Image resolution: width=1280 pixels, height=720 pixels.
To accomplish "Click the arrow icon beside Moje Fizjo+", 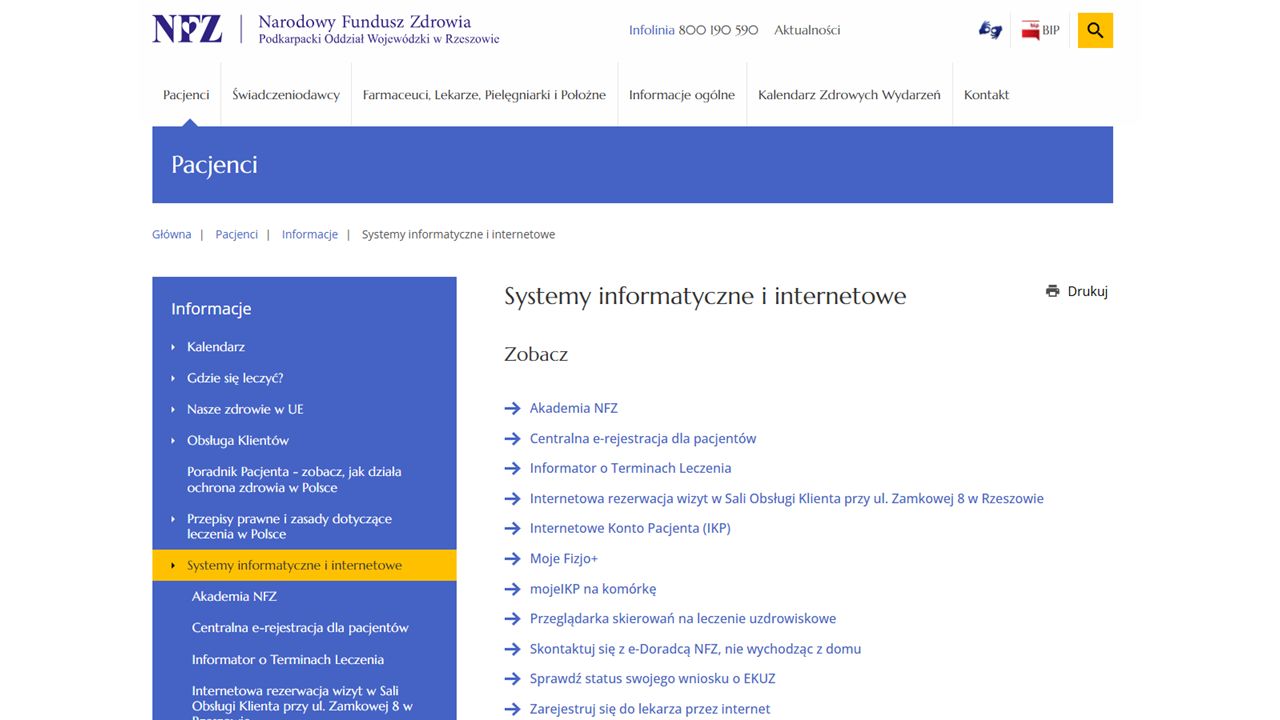I will 512,558.
